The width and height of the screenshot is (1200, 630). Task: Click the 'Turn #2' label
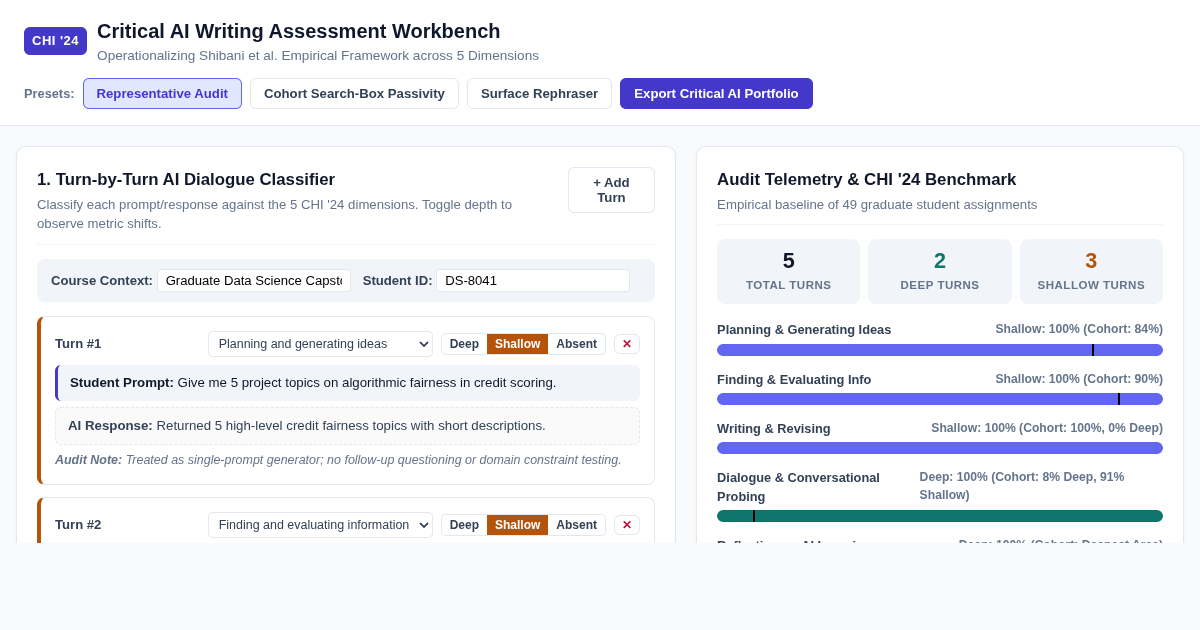pos(78,525)
